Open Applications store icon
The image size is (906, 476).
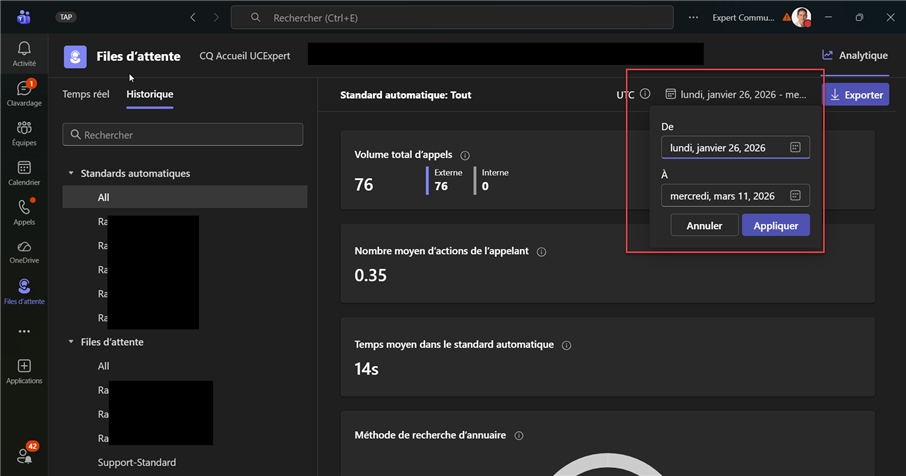click(x=24, y=371)
